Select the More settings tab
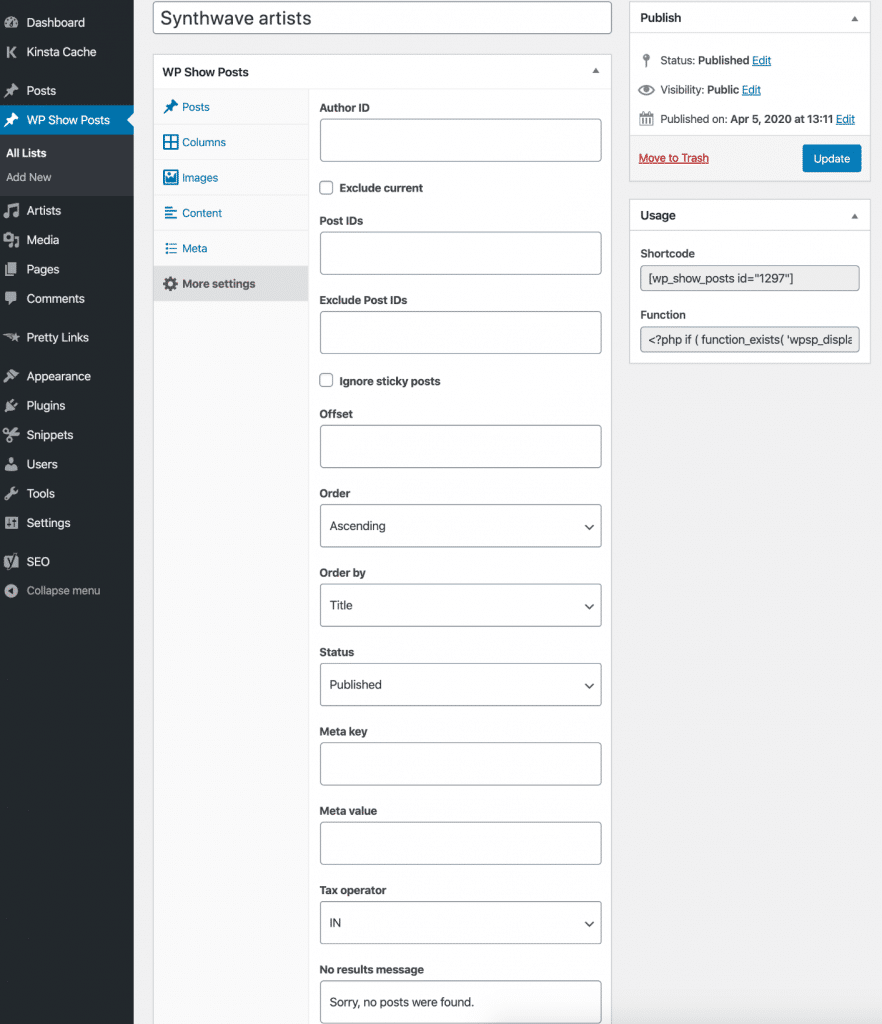The width and height of the screenshot is (882, 1024). pos(230,283)
